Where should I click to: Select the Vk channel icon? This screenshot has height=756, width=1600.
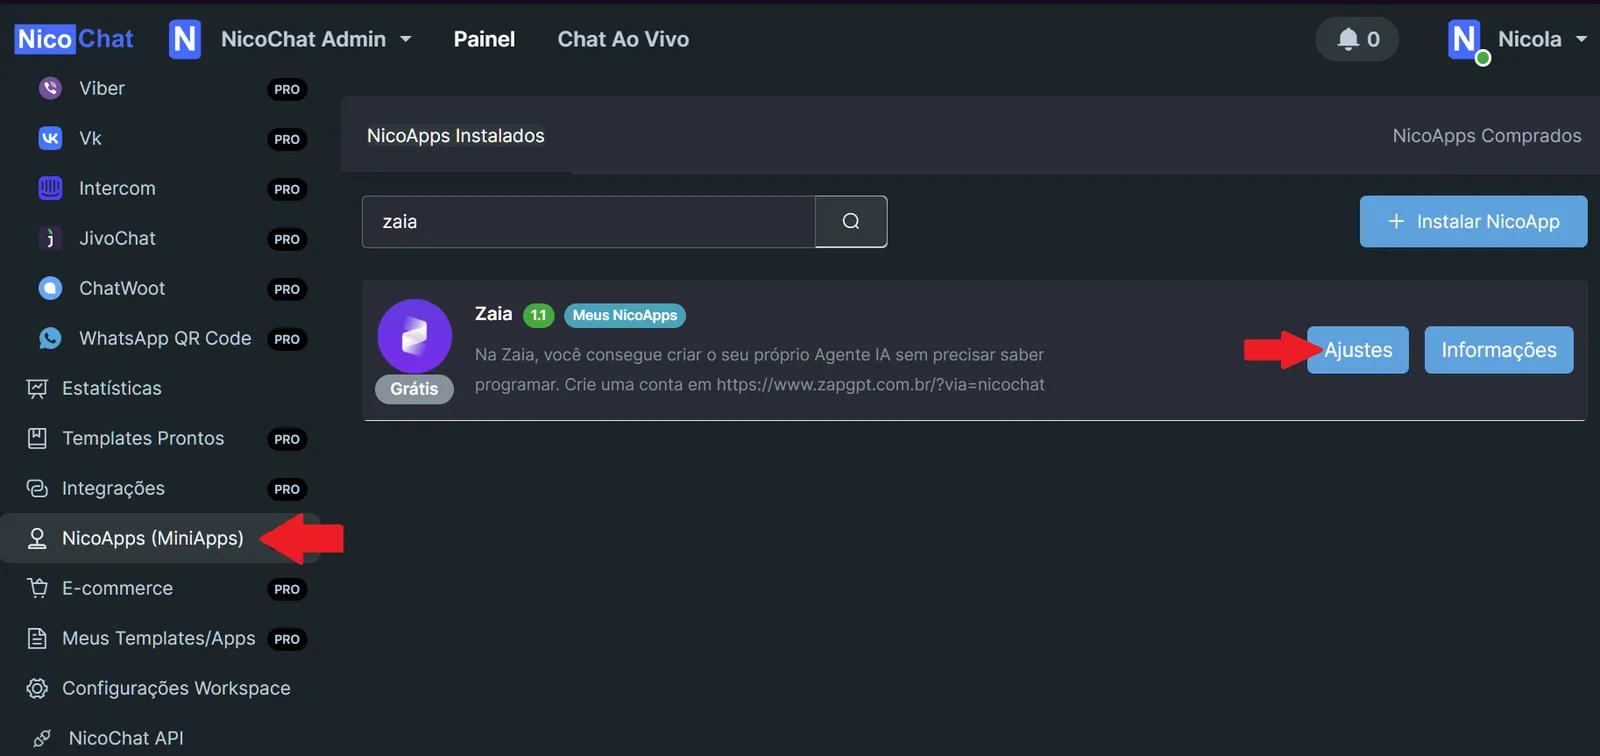[x=50, y=138]
